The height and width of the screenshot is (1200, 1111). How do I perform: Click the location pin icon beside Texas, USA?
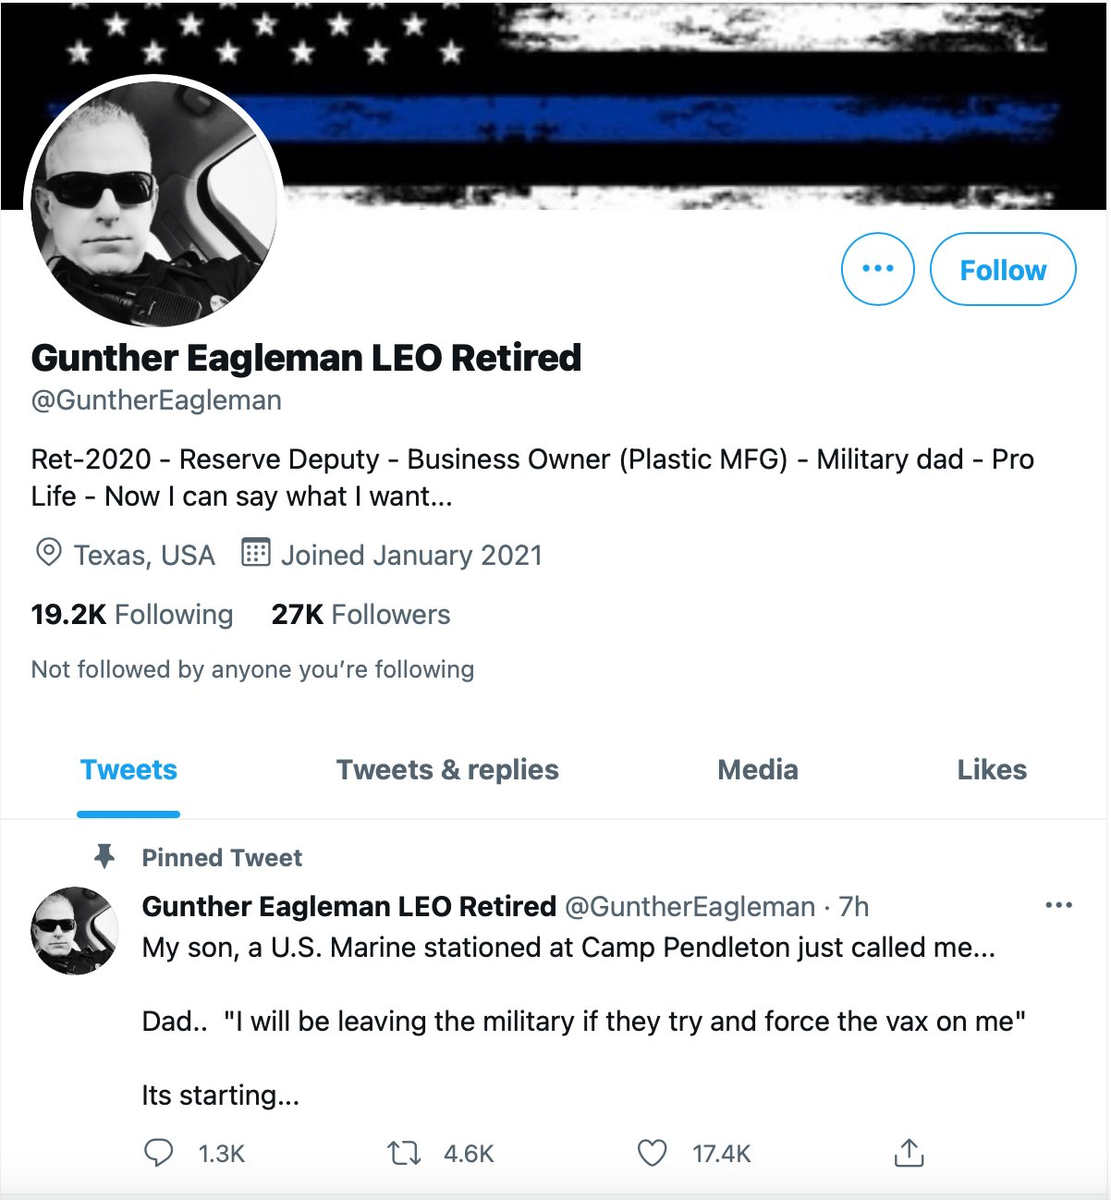(47, 553)
